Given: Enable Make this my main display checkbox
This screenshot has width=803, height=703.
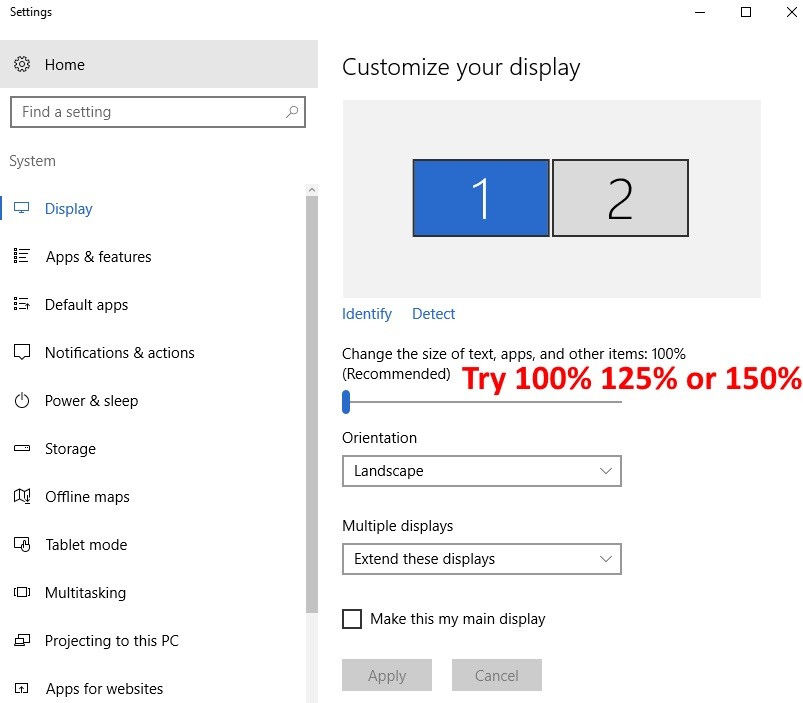Looking at the screenshot, I should (352, 619).
